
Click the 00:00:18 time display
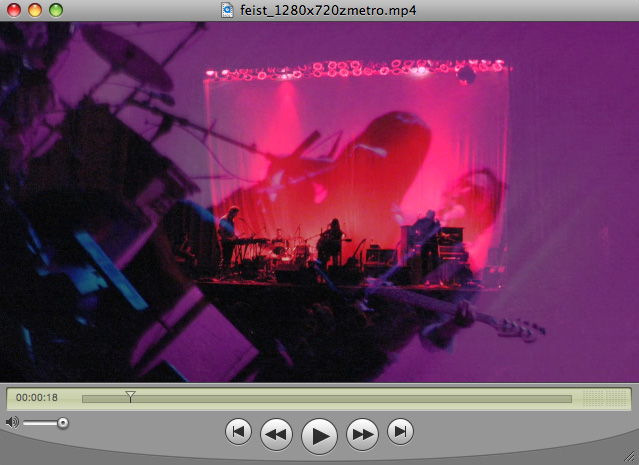[37, 398]
